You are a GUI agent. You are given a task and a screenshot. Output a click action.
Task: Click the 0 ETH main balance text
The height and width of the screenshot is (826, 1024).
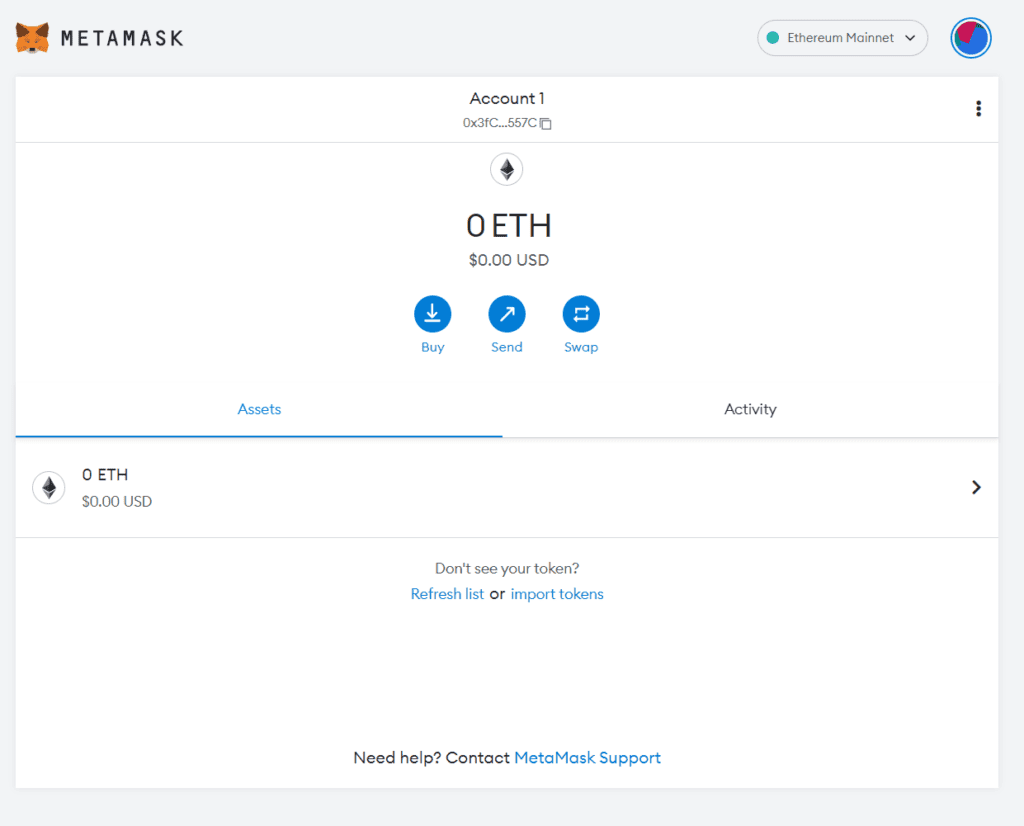pyautogui.click(x=509, y=226)
